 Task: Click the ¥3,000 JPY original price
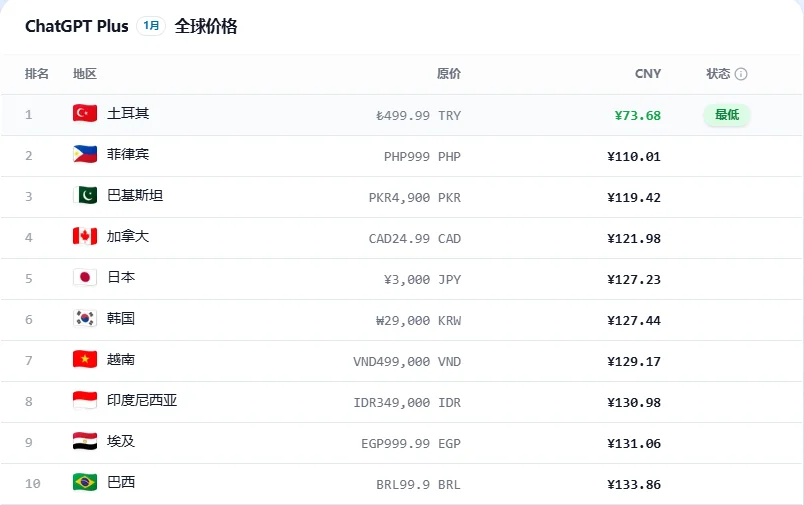coord(423,280)
